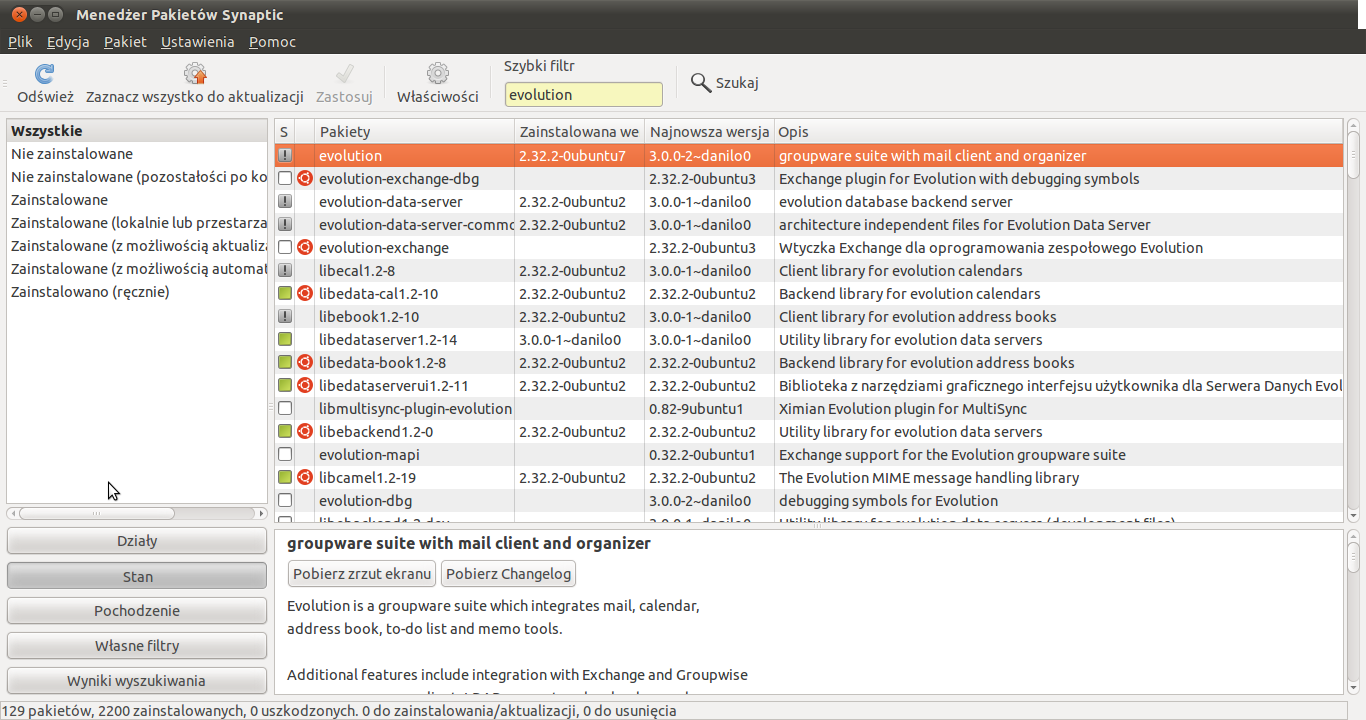
Task: Select Zainstalowane (lokalnie lub przestarzałe) filter
Action: pyautogui.click(x=137, y=223)
